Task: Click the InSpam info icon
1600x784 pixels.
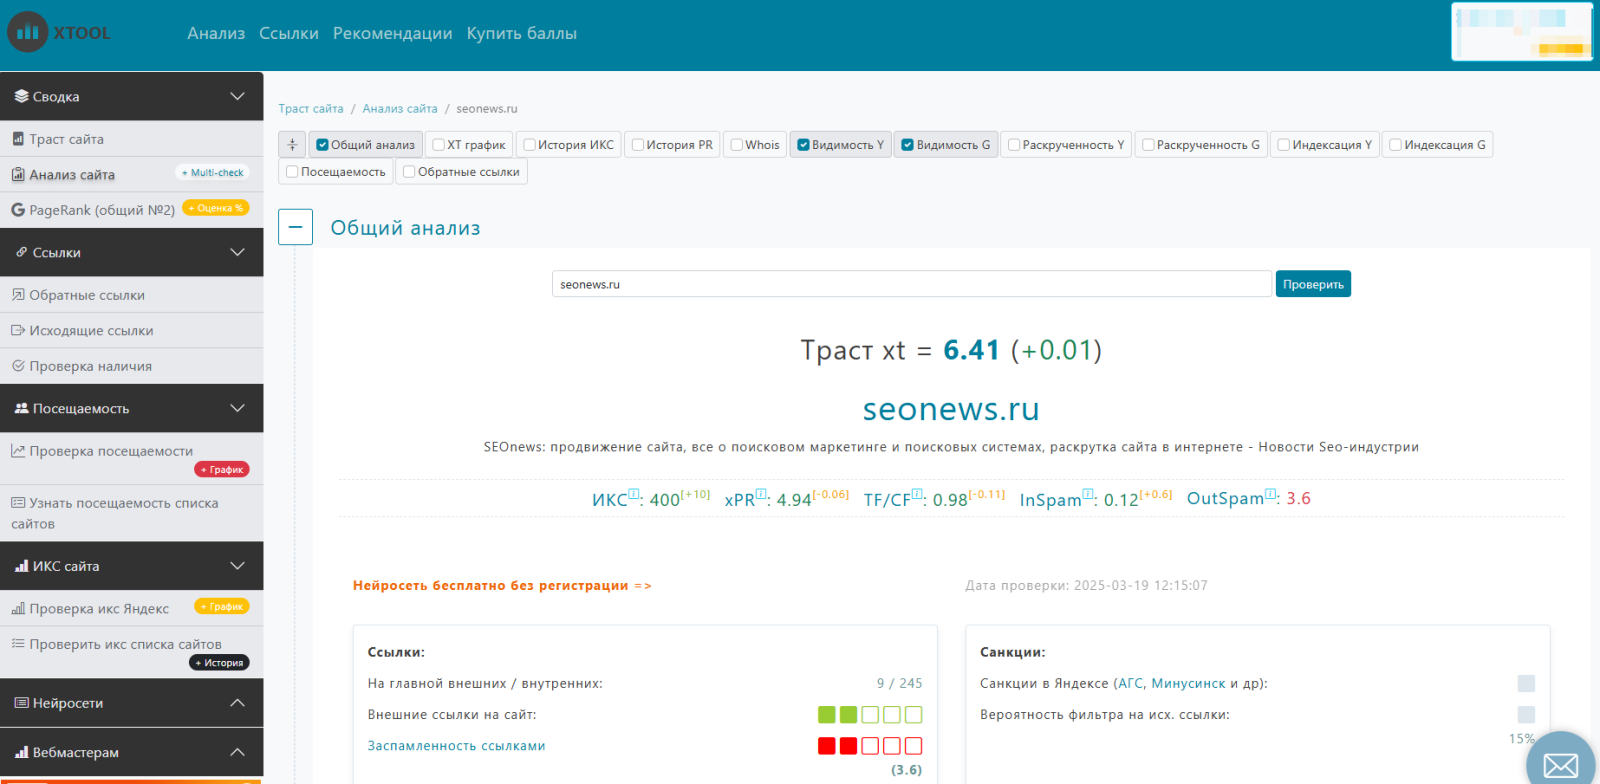Action: click(x=1088, y=493)
